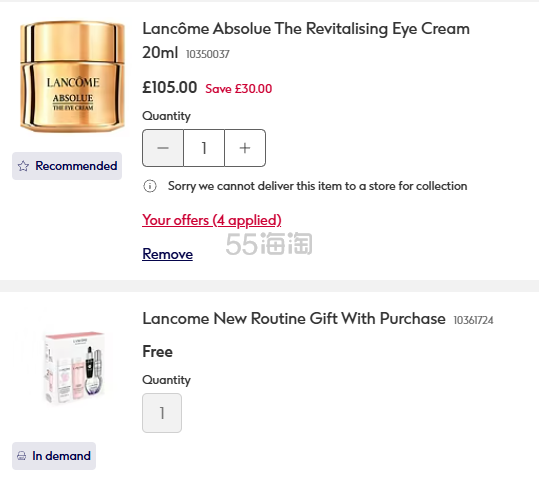Remove the Lancôme eye cream item

pos(167,254)
